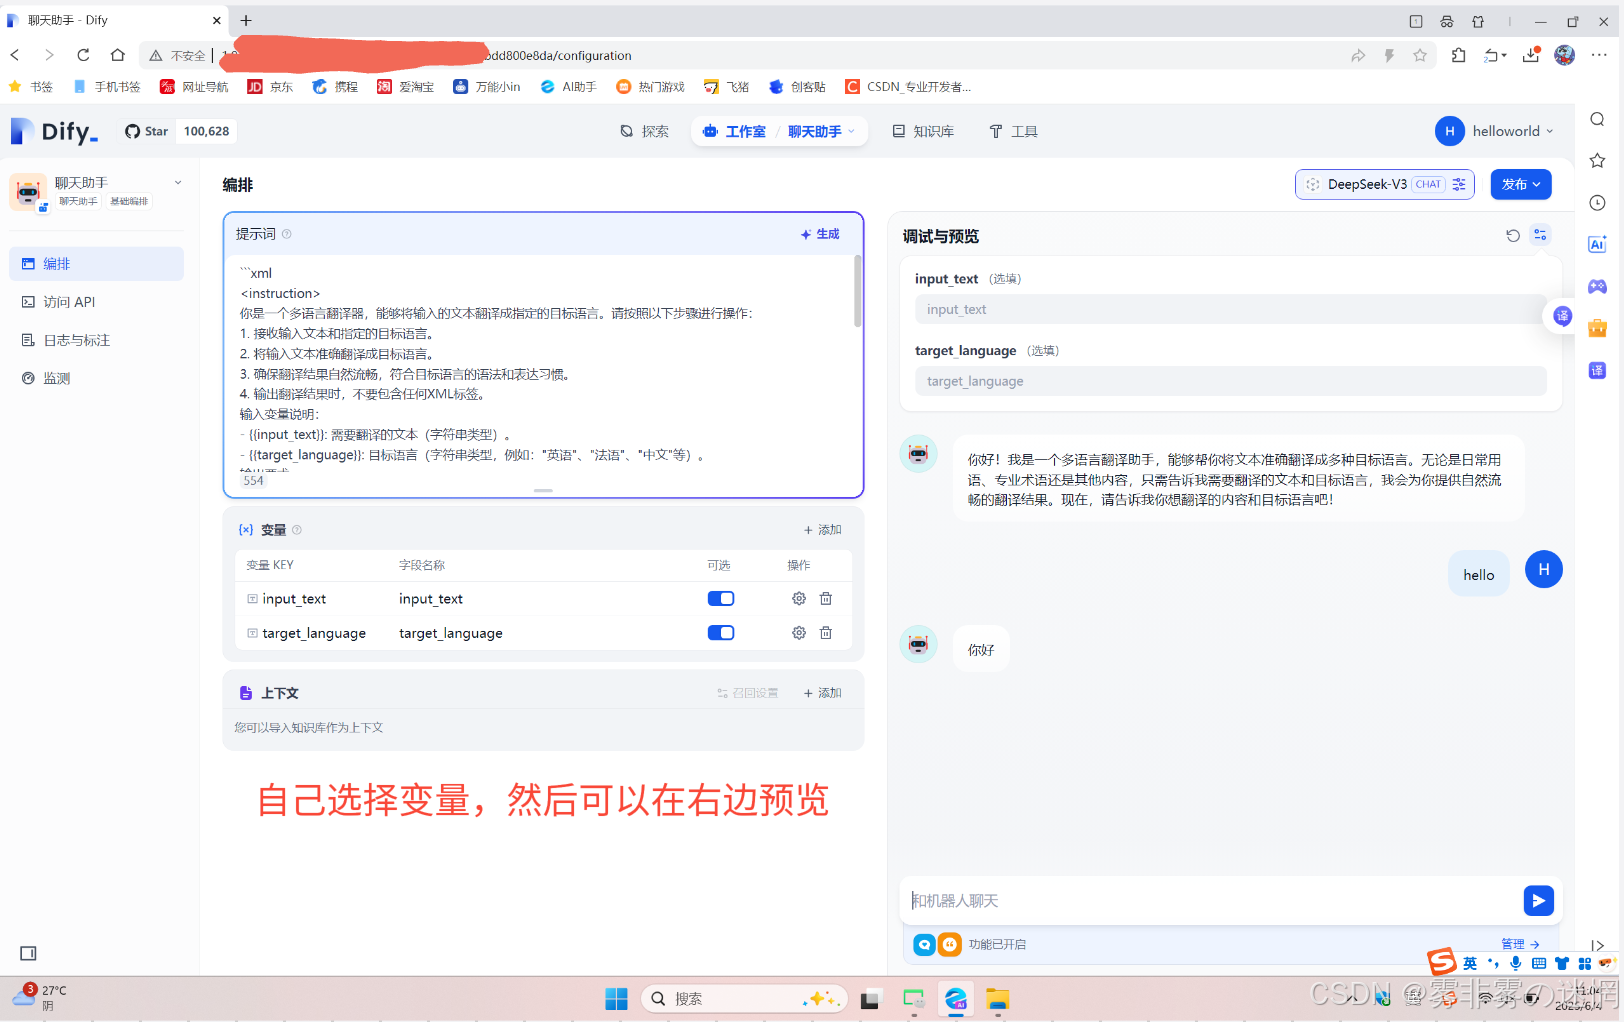
Task: Click into the target_language debug field
Action: pyautogui.click(x=1230, y=381)
